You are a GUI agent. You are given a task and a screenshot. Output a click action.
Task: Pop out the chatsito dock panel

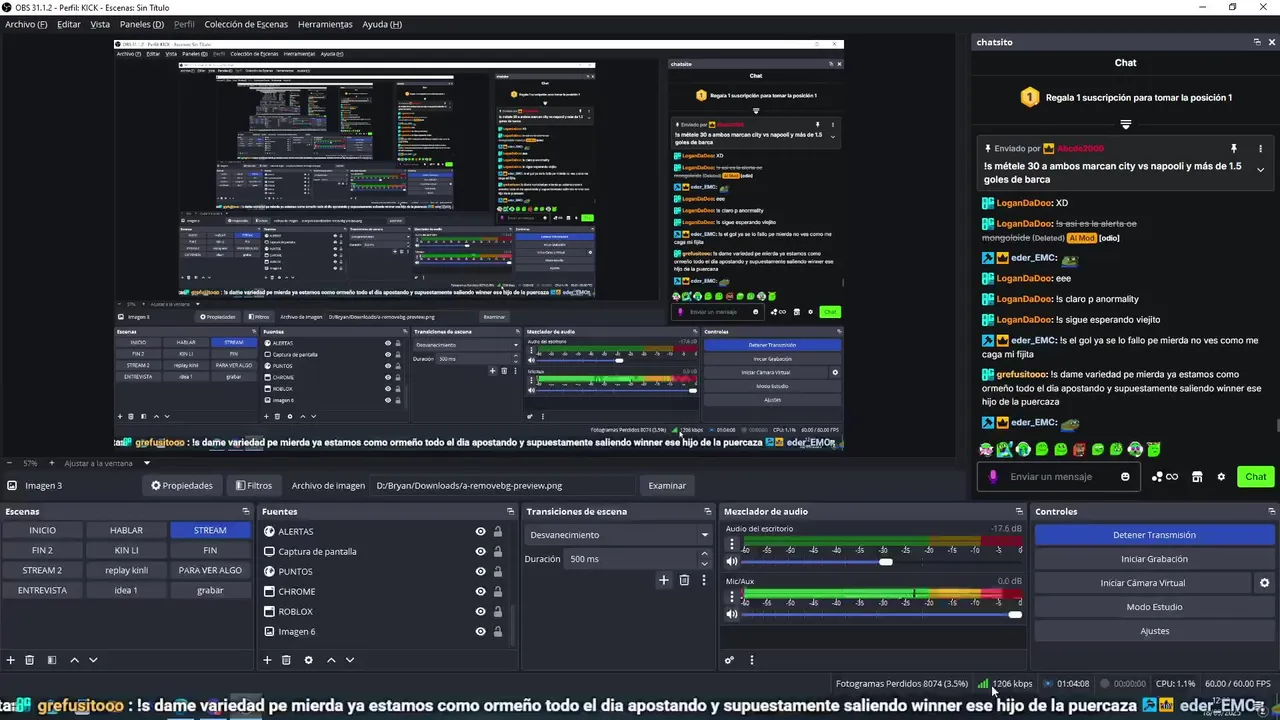point(1257,42)
